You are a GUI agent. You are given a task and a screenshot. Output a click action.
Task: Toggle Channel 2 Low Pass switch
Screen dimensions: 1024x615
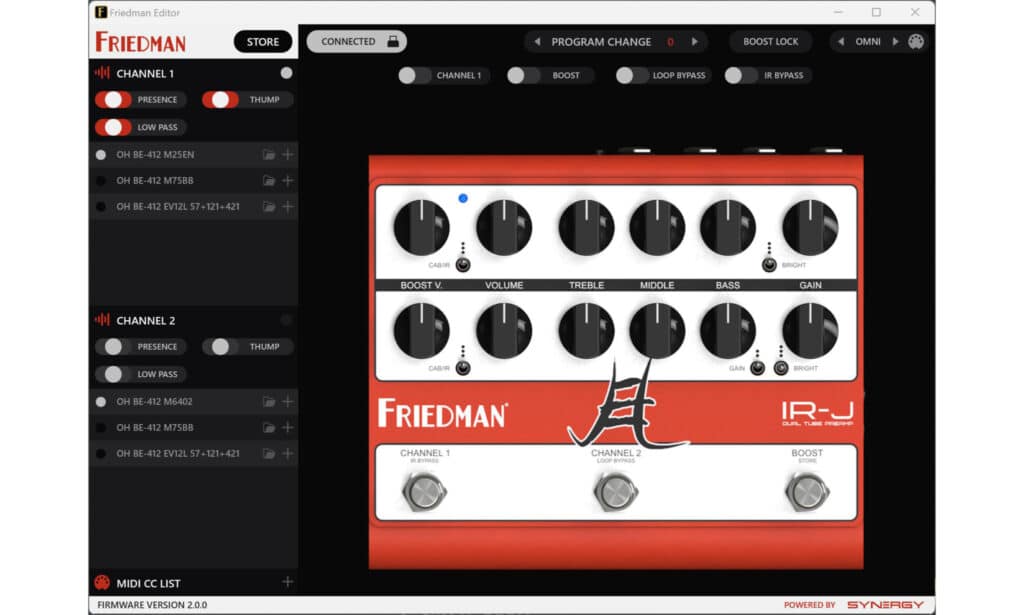click(x=114, y=374)
